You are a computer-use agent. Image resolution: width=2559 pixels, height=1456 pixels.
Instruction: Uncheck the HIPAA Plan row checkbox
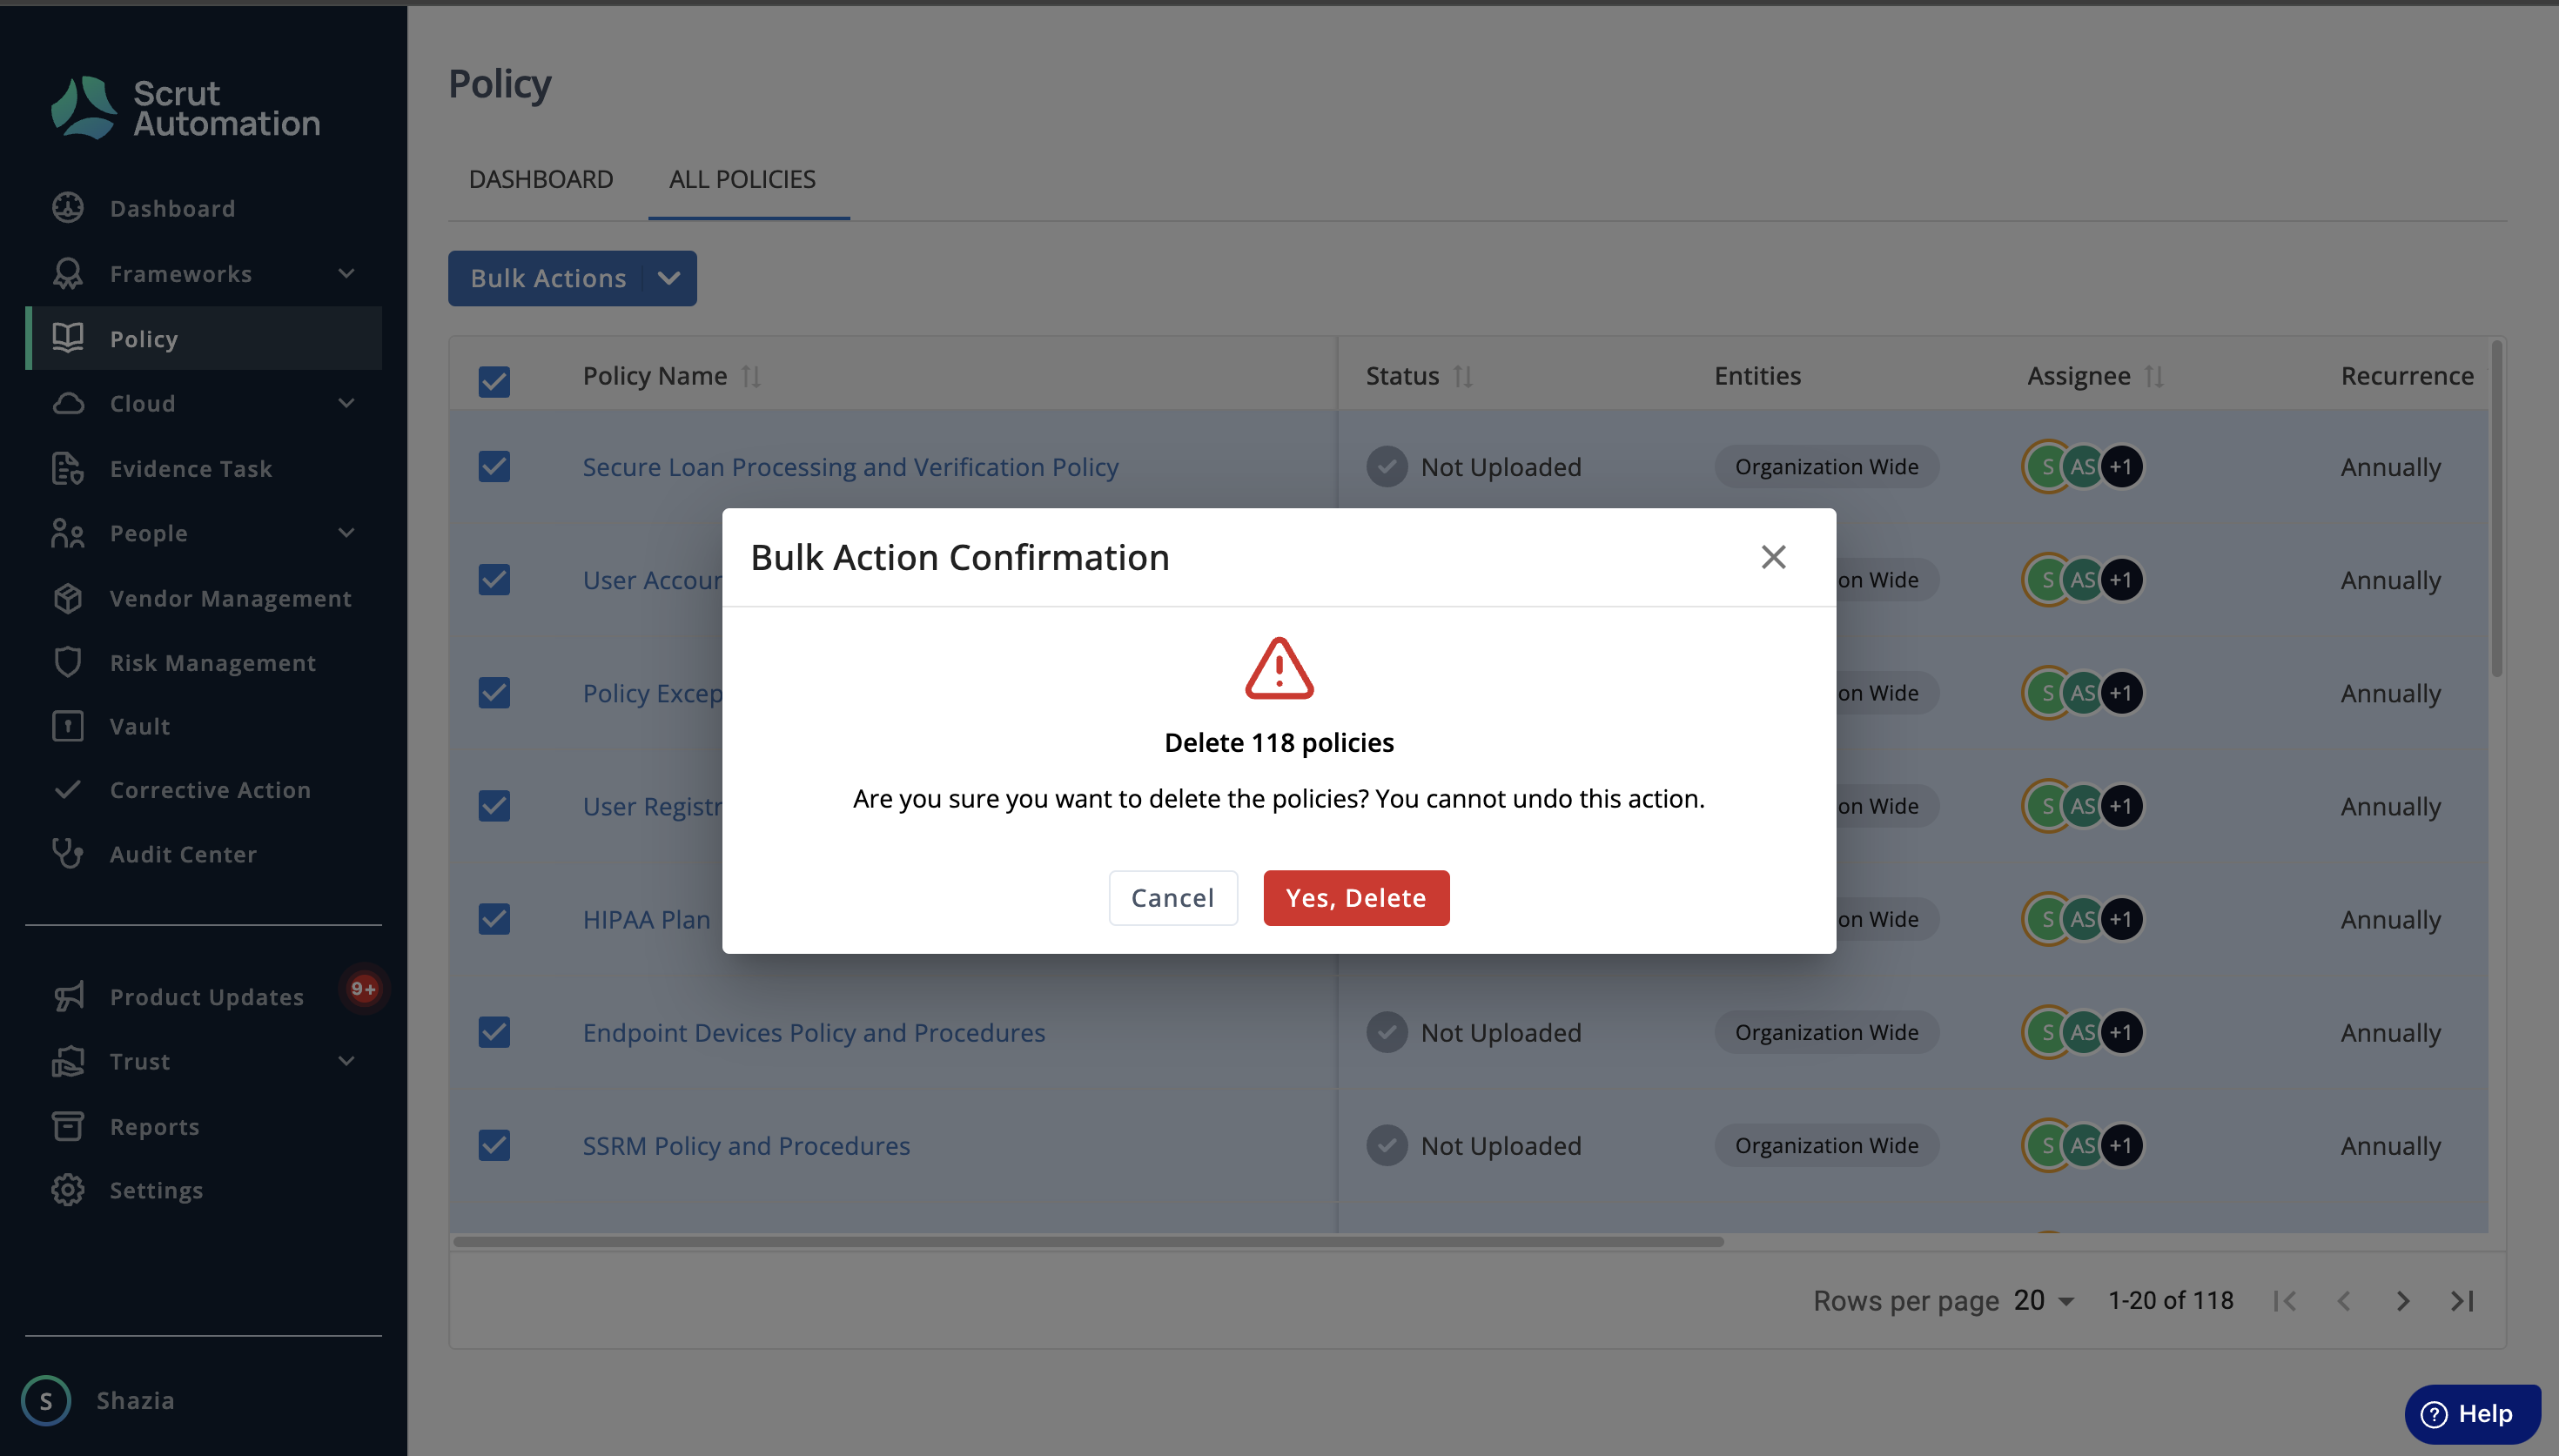[494, 918]
